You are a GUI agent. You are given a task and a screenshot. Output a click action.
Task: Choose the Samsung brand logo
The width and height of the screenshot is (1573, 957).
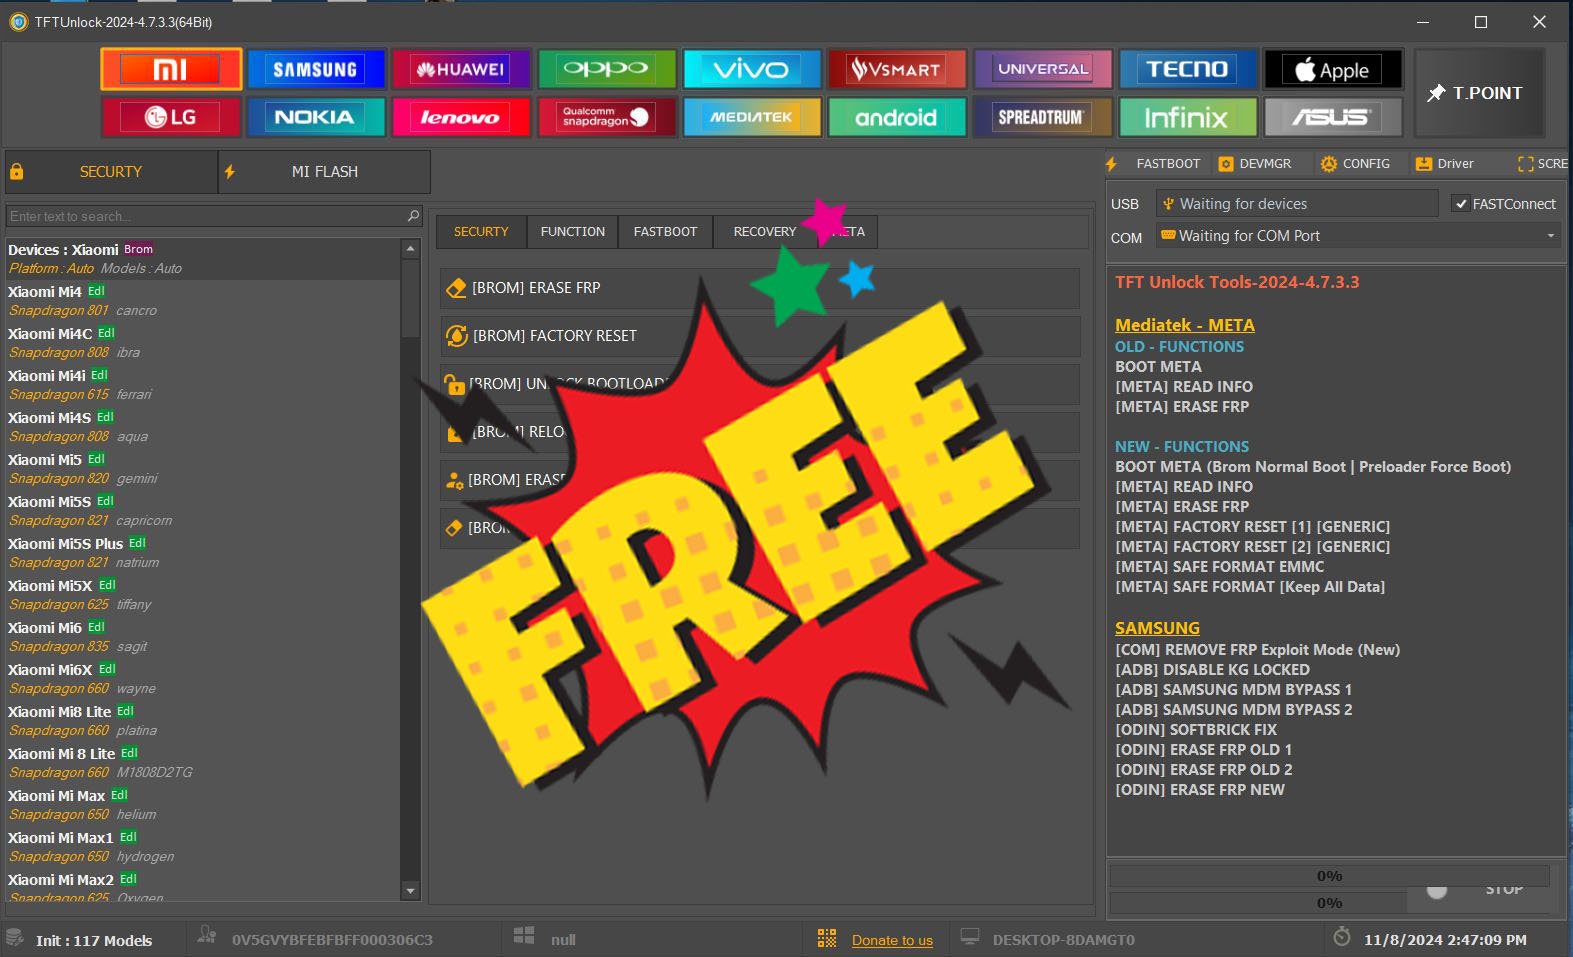click(316, 69)
